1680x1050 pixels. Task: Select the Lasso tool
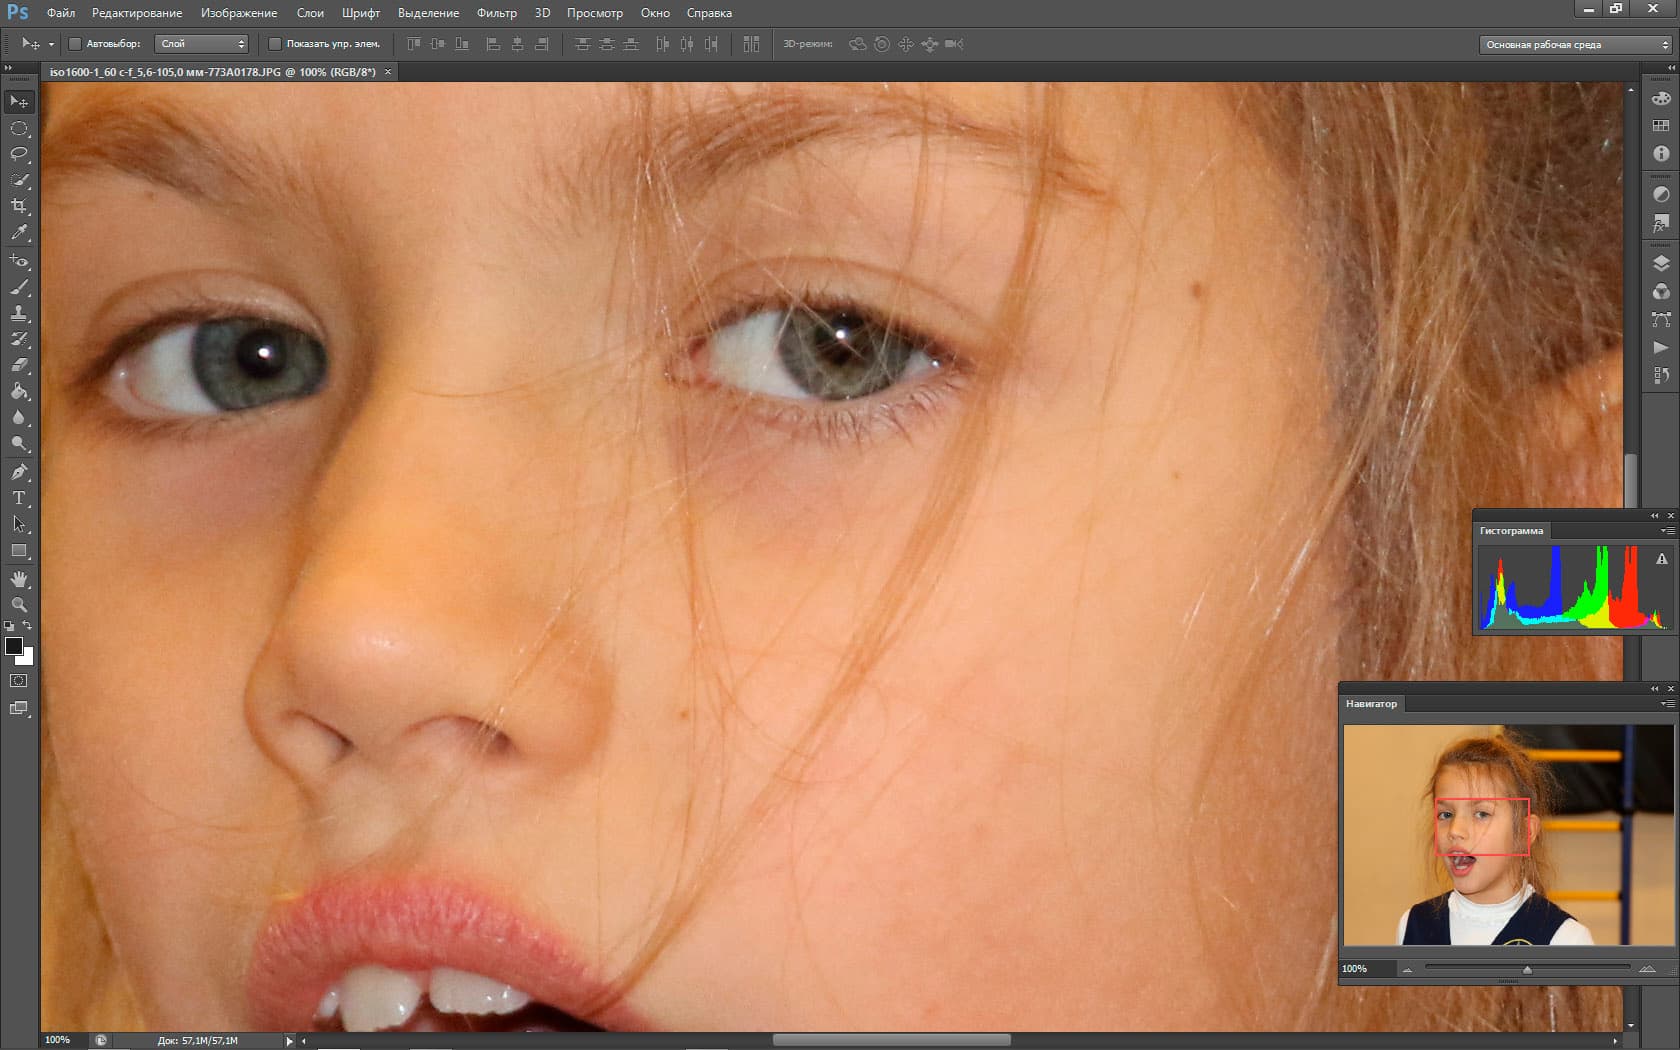coord(19,154)
